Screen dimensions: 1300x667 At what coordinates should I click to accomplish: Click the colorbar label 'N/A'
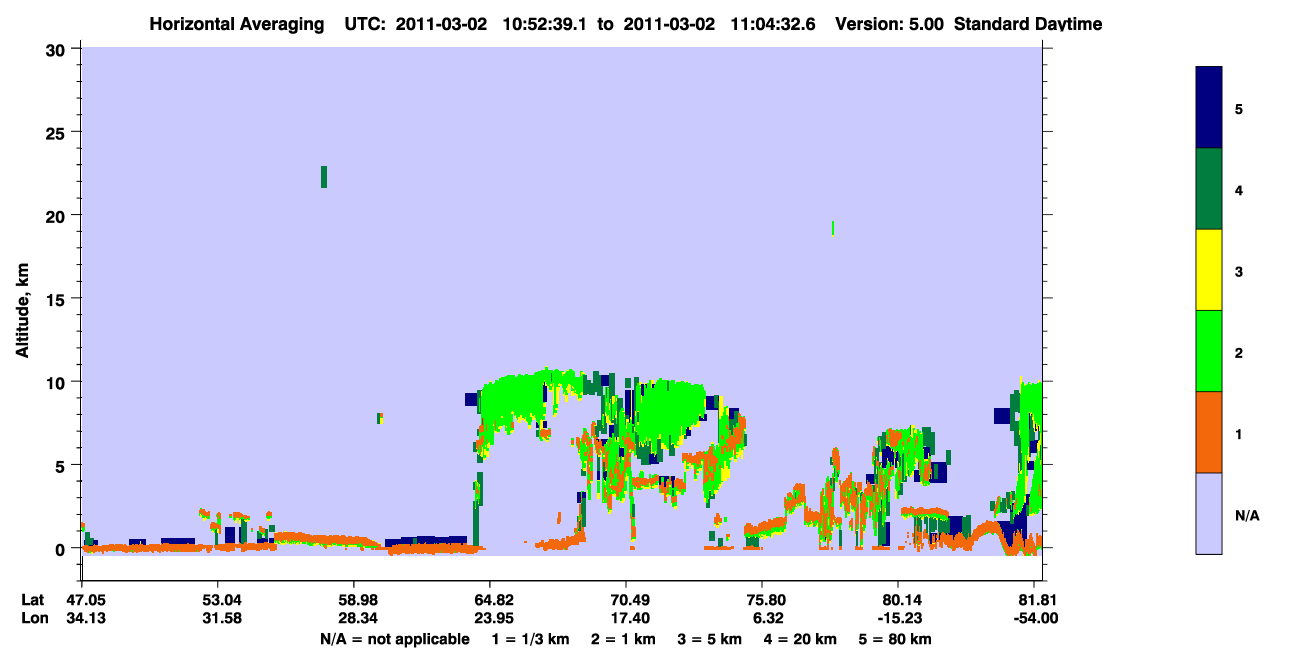click(x=1246, y=514)
